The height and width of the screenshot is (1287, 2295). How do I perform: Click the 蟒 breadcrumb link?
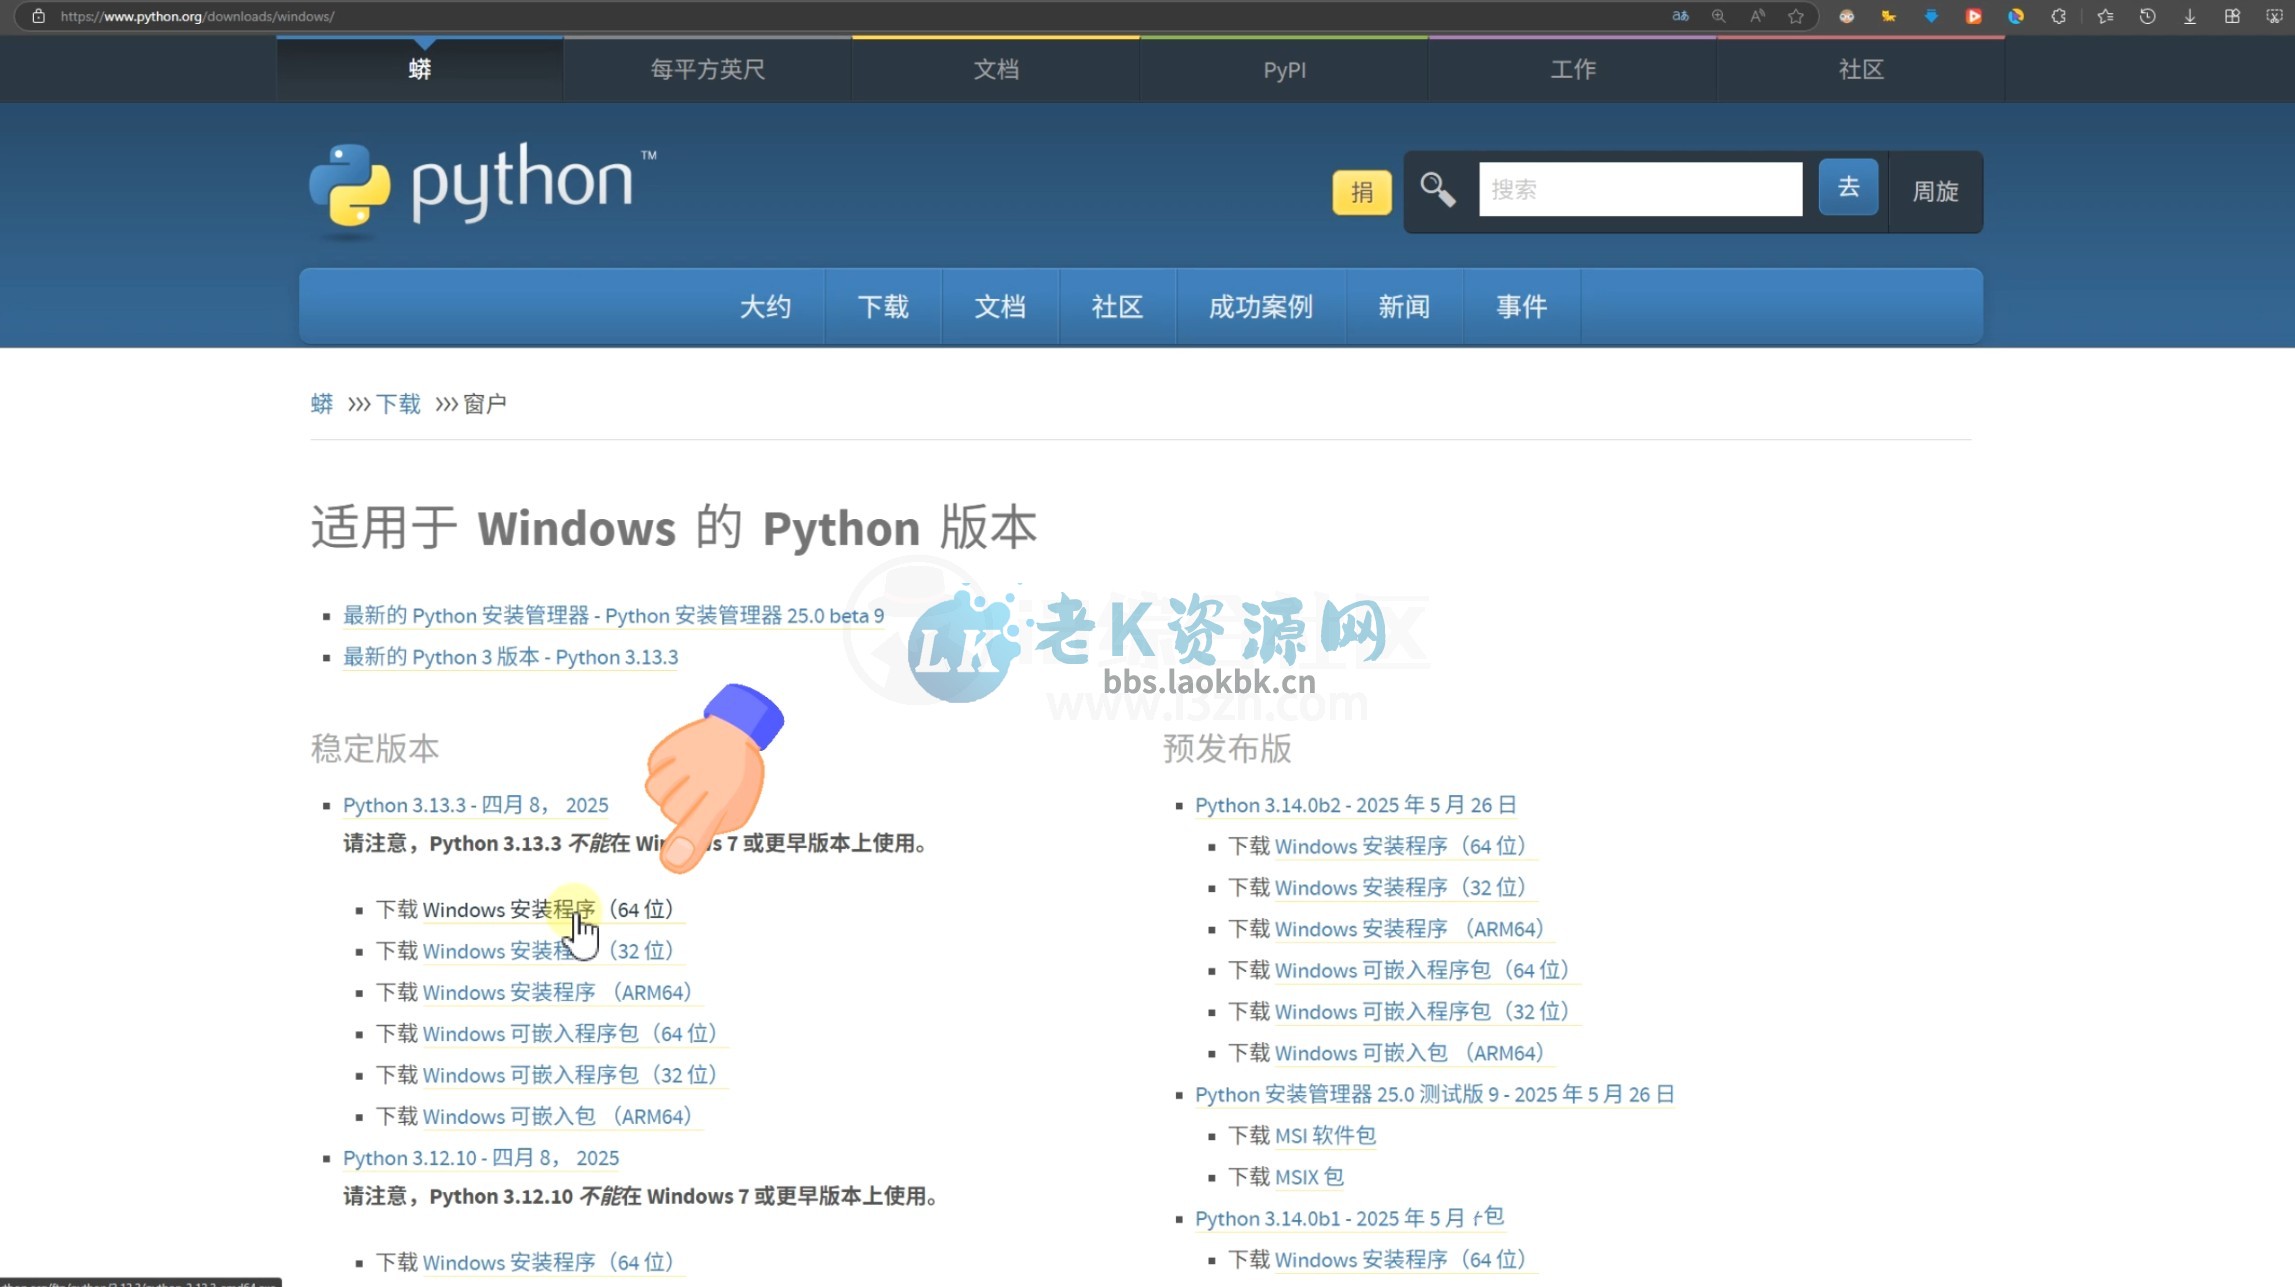click(x=322, y=404)
